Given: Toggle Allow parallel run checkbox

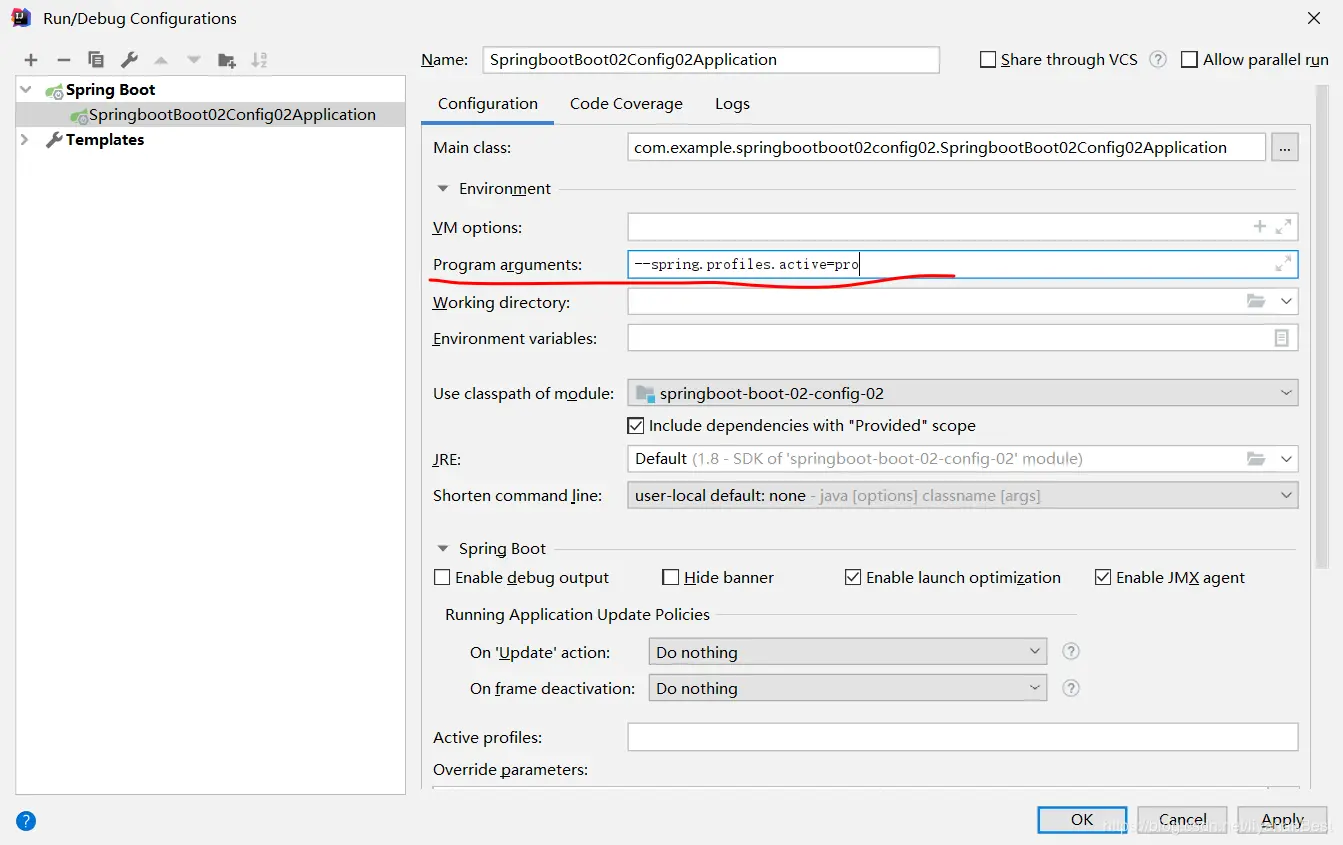Looking at the screenshot, I should click(1189, 60).
